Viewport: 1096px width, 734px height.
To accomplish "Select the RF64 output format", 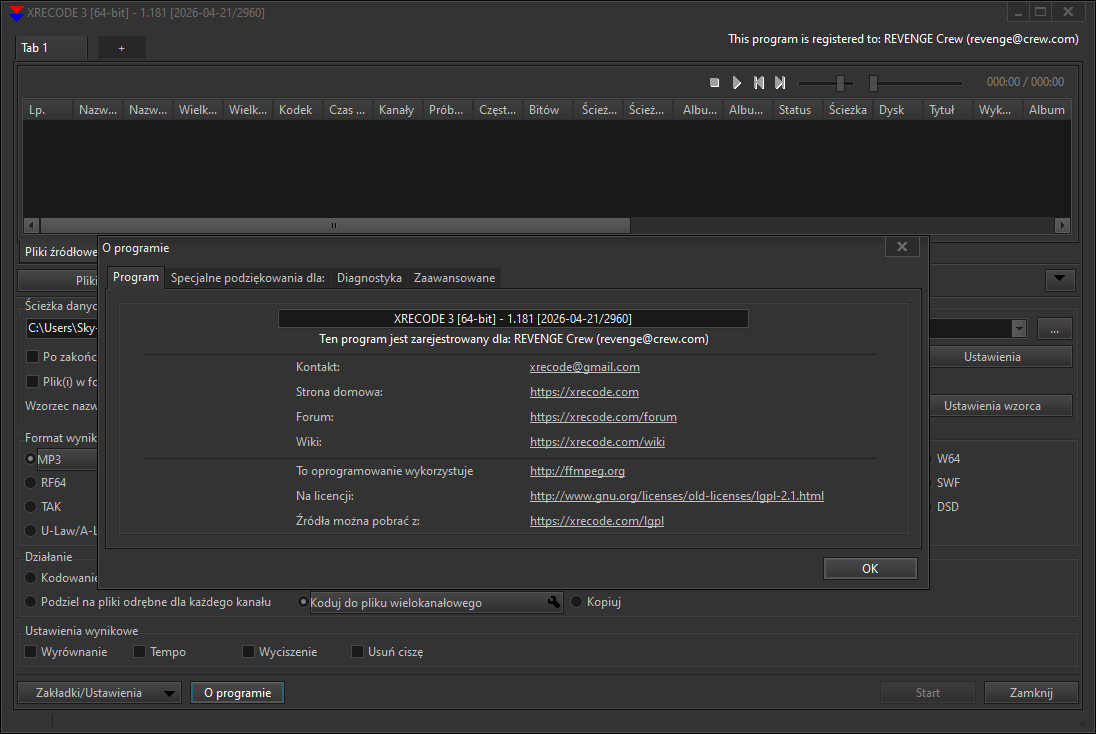I will (x=30, y=483).
